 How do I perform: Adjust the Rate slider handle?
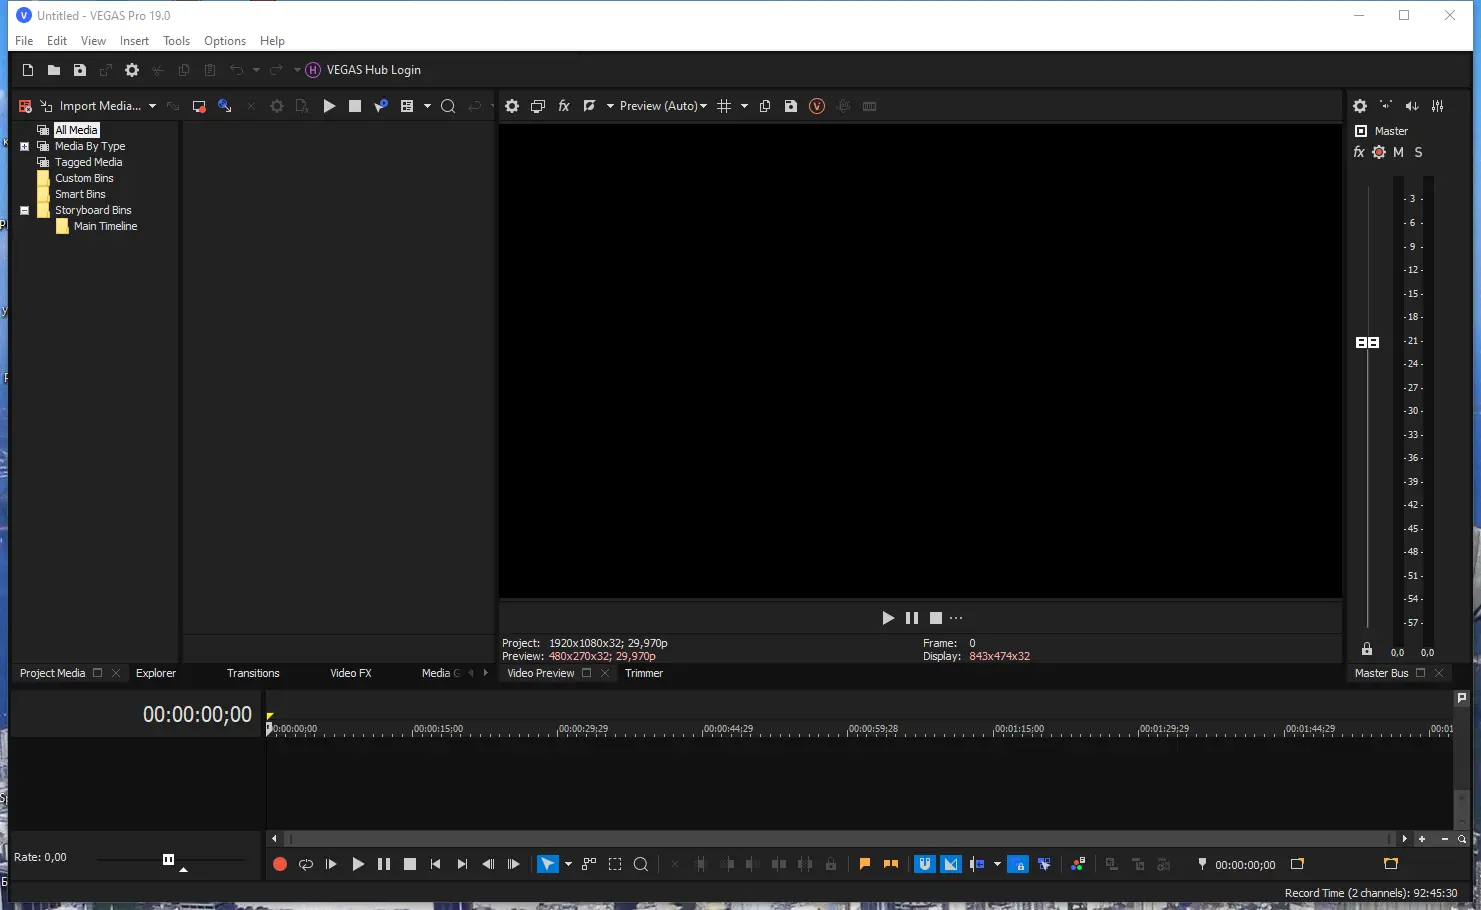168,858
